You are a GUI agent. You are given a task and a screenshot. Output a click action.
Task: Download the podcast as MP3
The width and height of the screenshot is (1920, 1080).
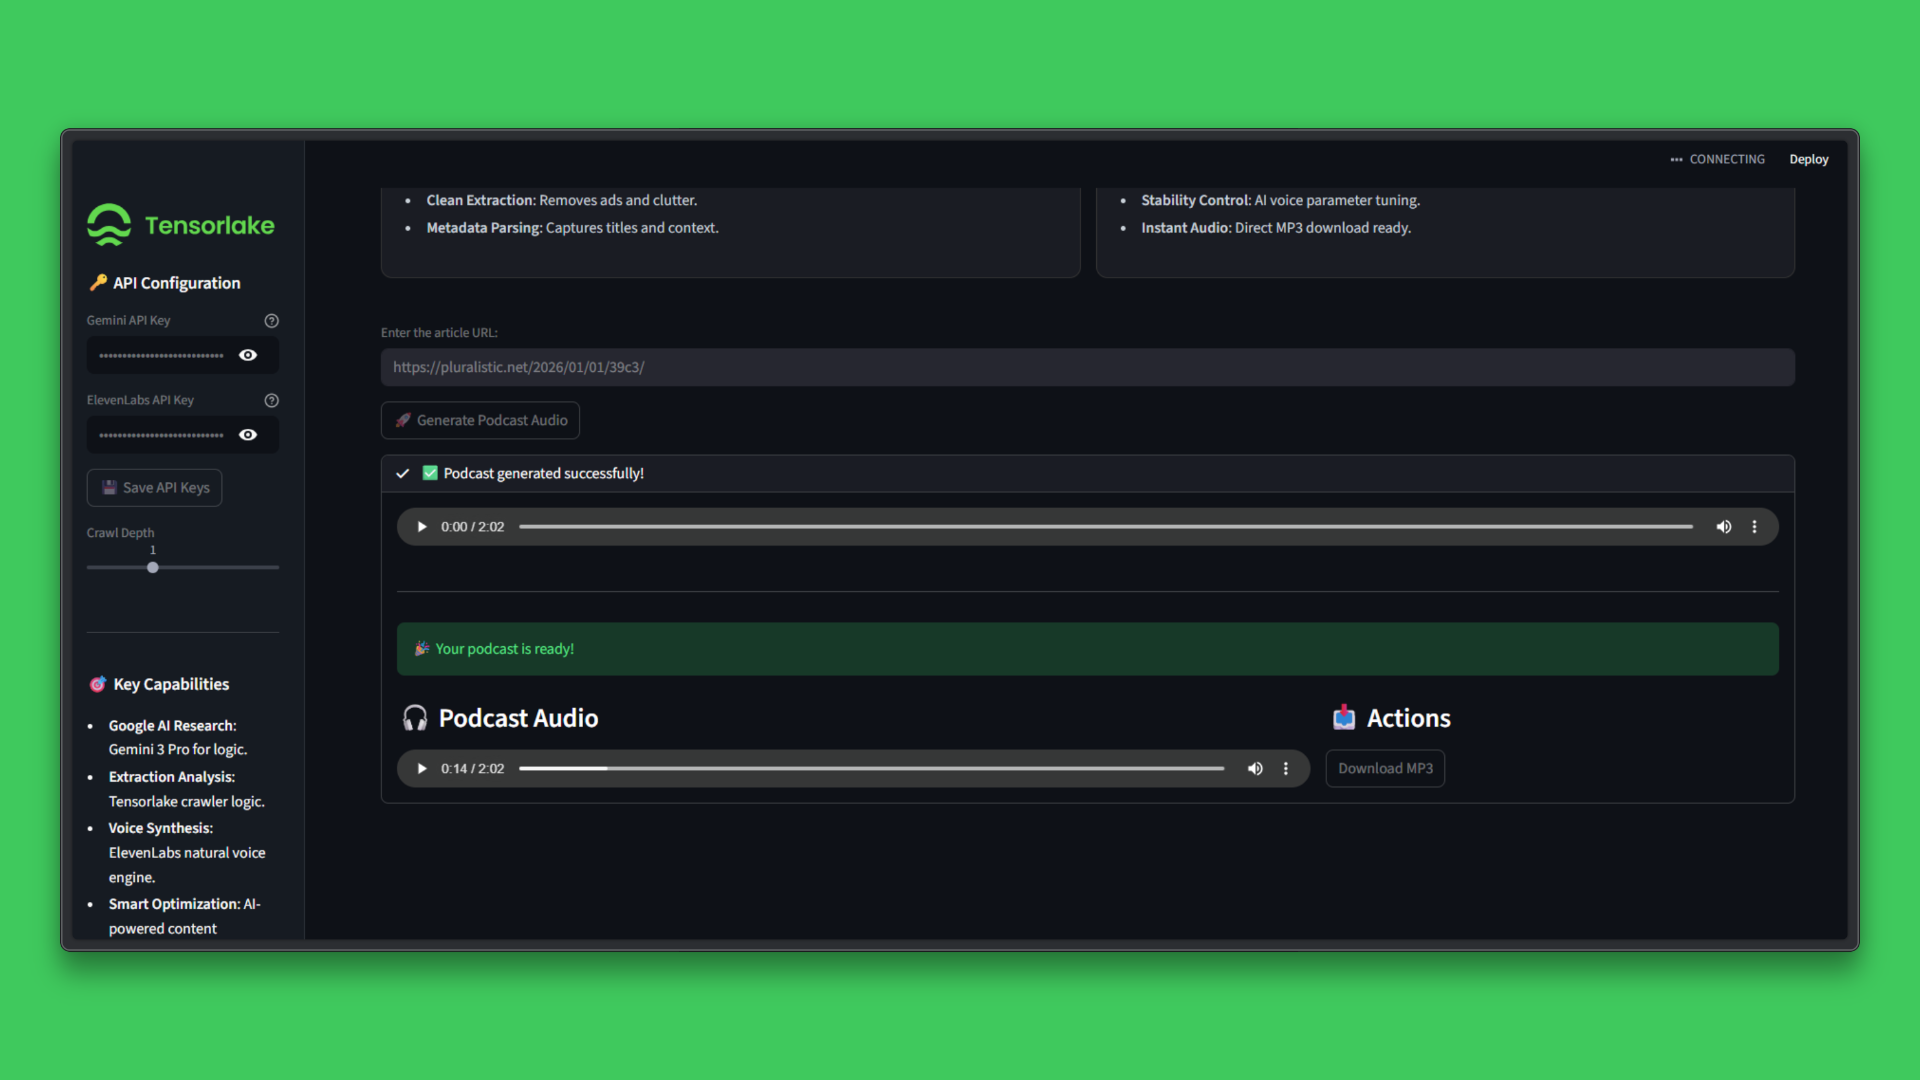point(1384,768)
